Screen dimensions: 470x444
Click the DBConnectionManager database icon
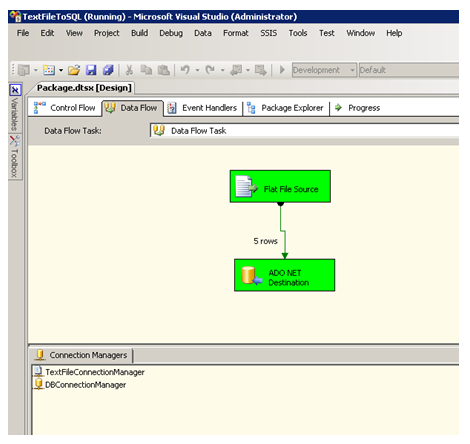39,384
